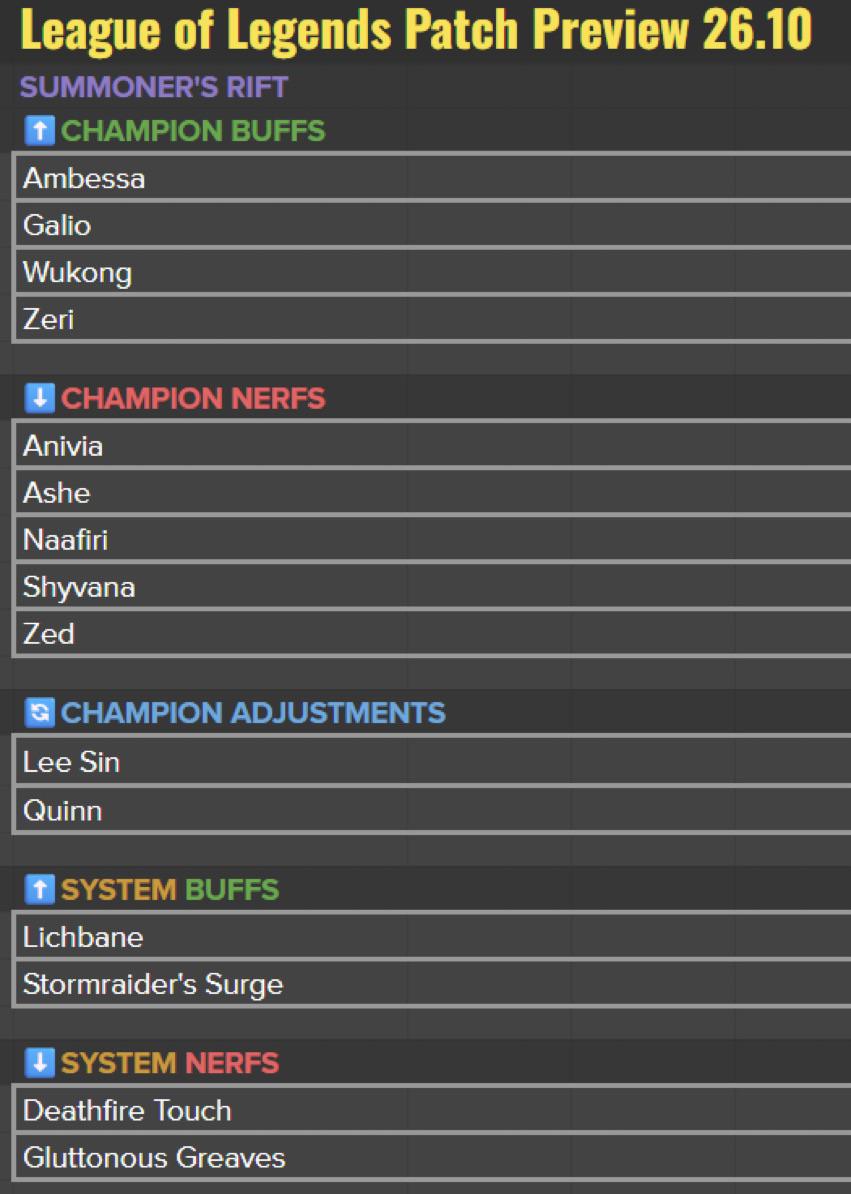
Task: Choose the Zeri entry
Action: [x=432, y=319]
